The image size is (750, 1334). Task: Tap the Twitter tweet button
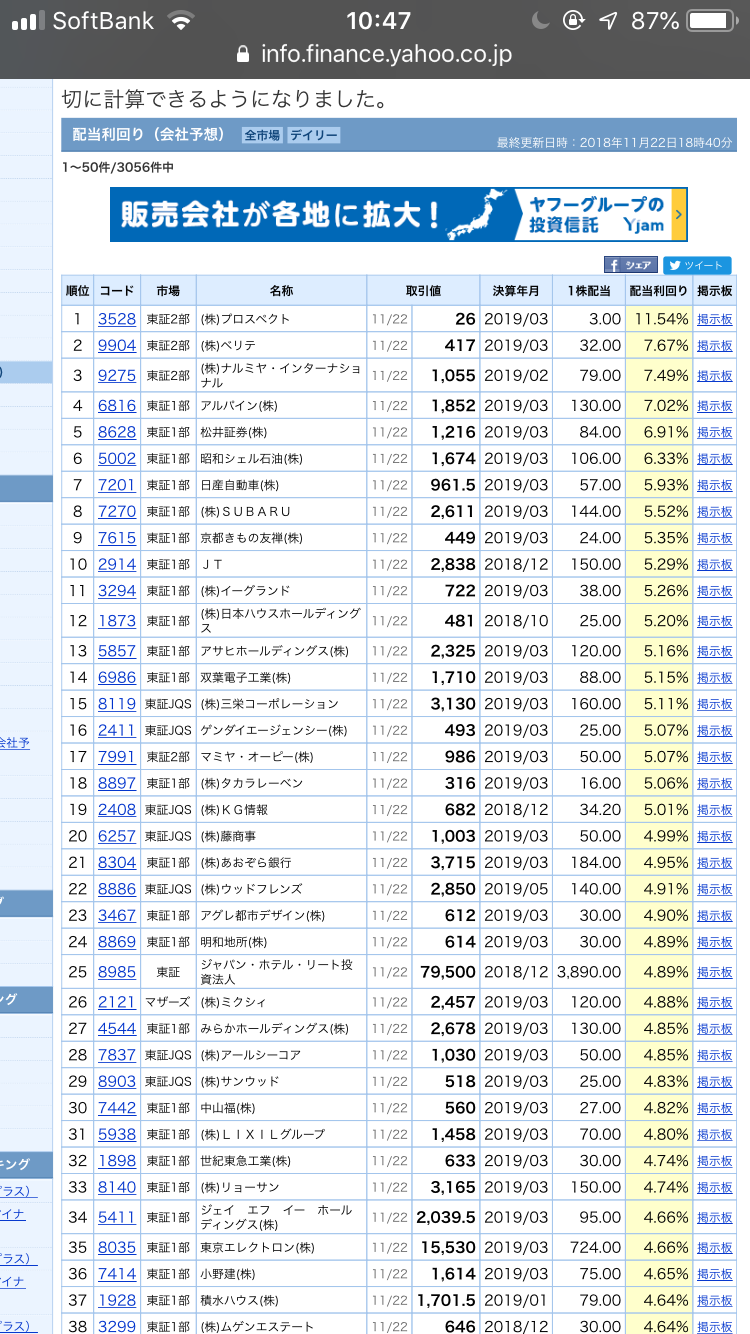[697, 265]
